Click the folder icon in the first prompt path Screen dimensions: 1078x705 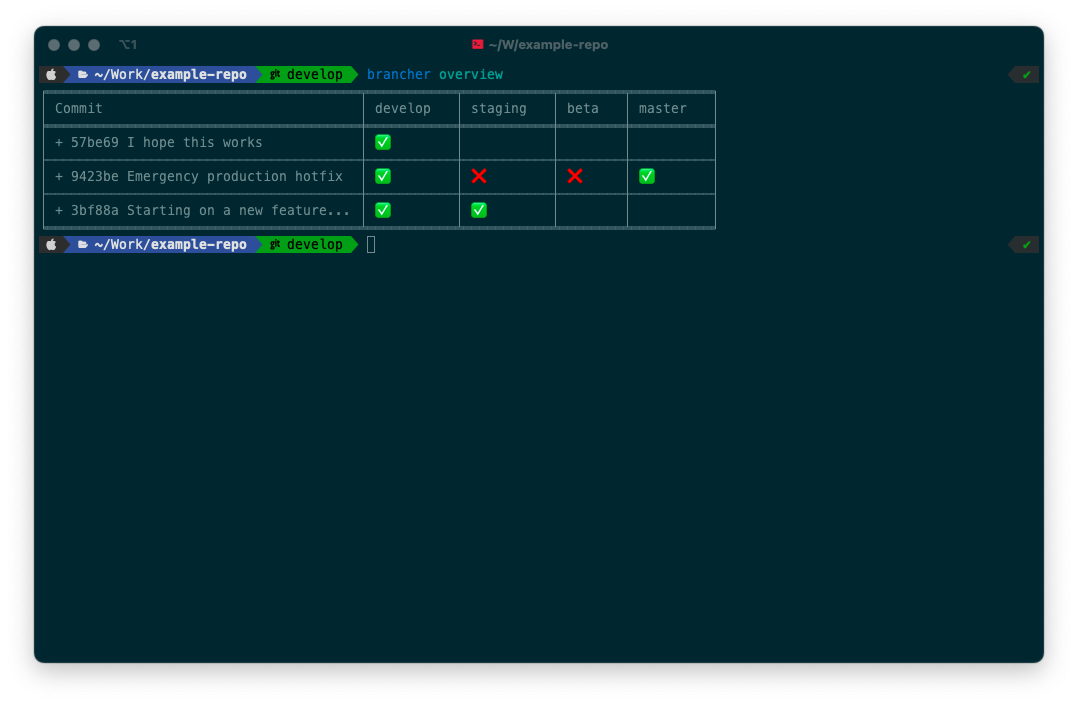coord(82,74)
